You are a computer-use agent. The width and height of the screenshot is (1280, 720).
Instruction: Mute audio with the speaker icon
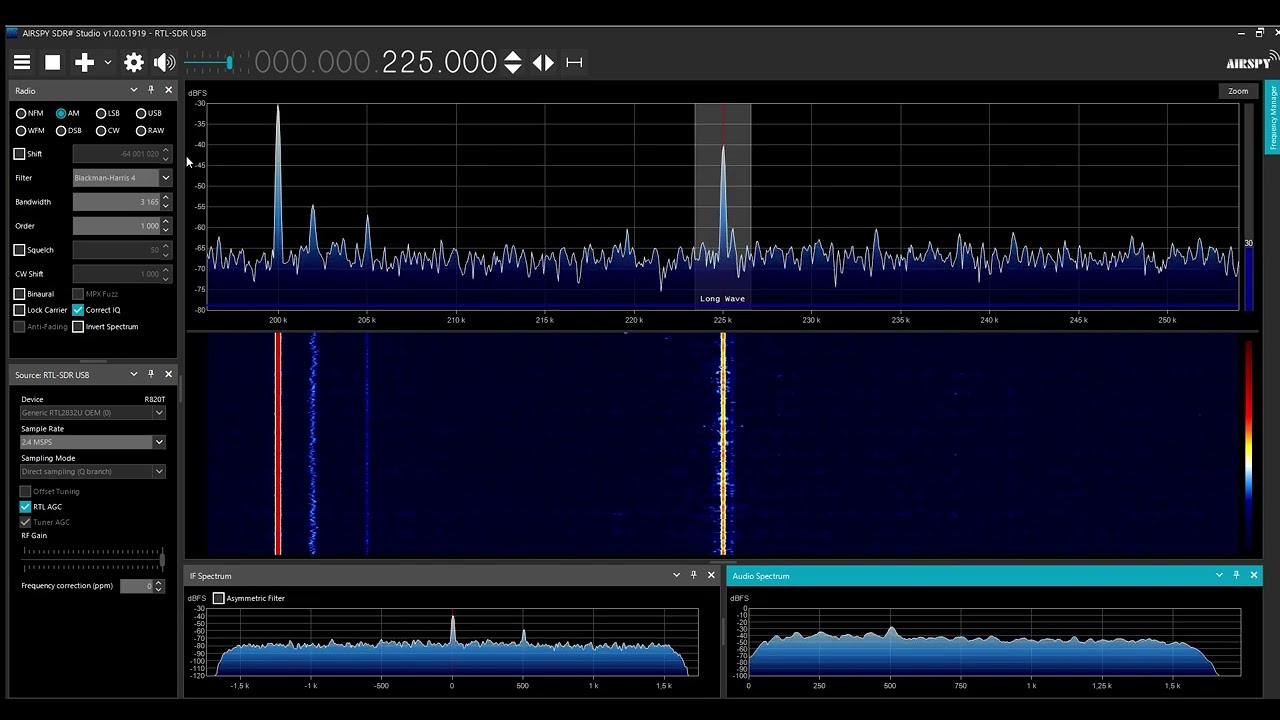164,62
